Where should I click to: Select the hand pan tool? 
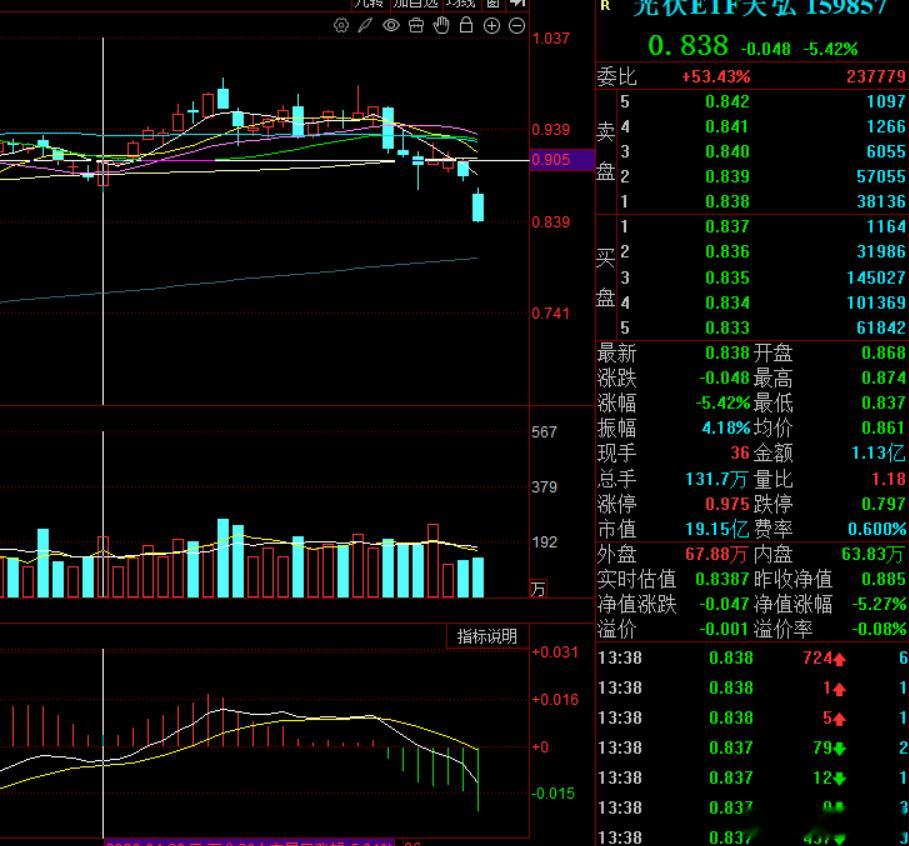[441, 26]
